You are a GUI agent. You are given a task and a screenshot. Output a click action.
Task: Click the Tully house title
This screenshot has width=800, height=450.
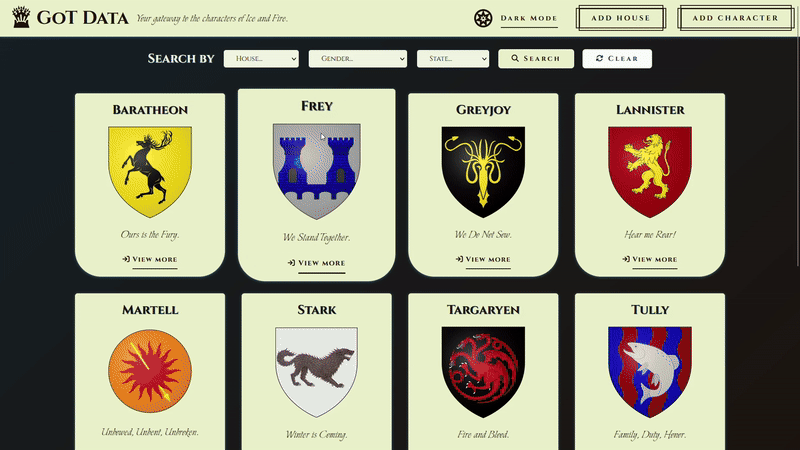[x=650, y=310]
